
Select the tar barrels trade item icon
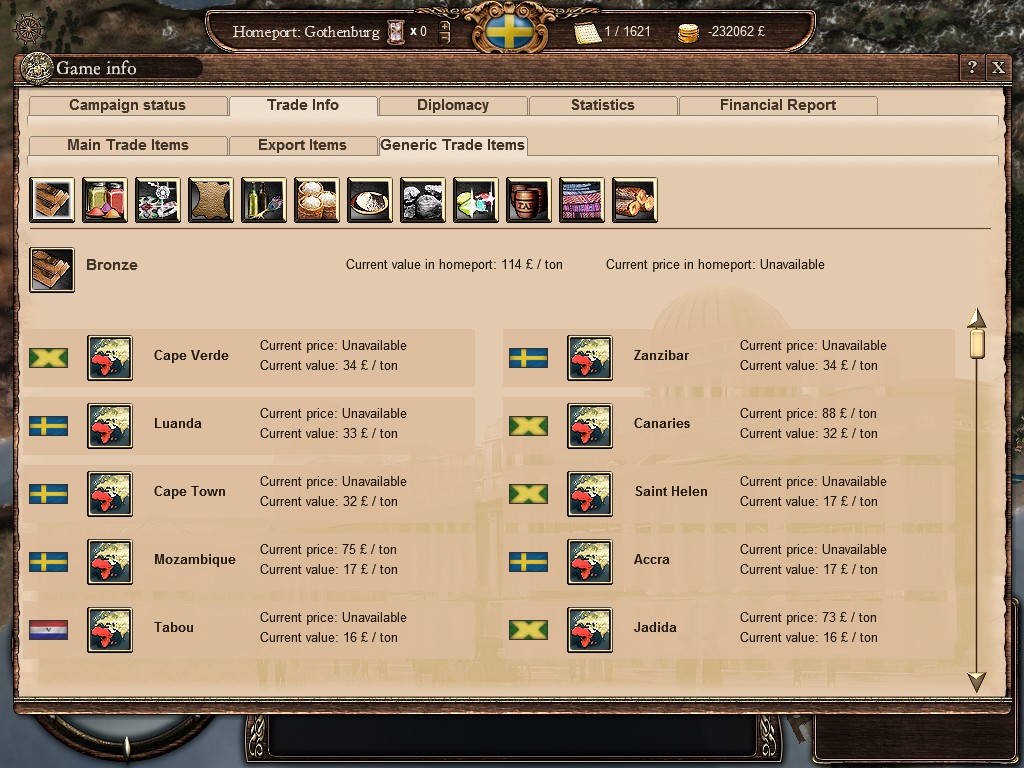pyautogui.click(x=529, y=200)
